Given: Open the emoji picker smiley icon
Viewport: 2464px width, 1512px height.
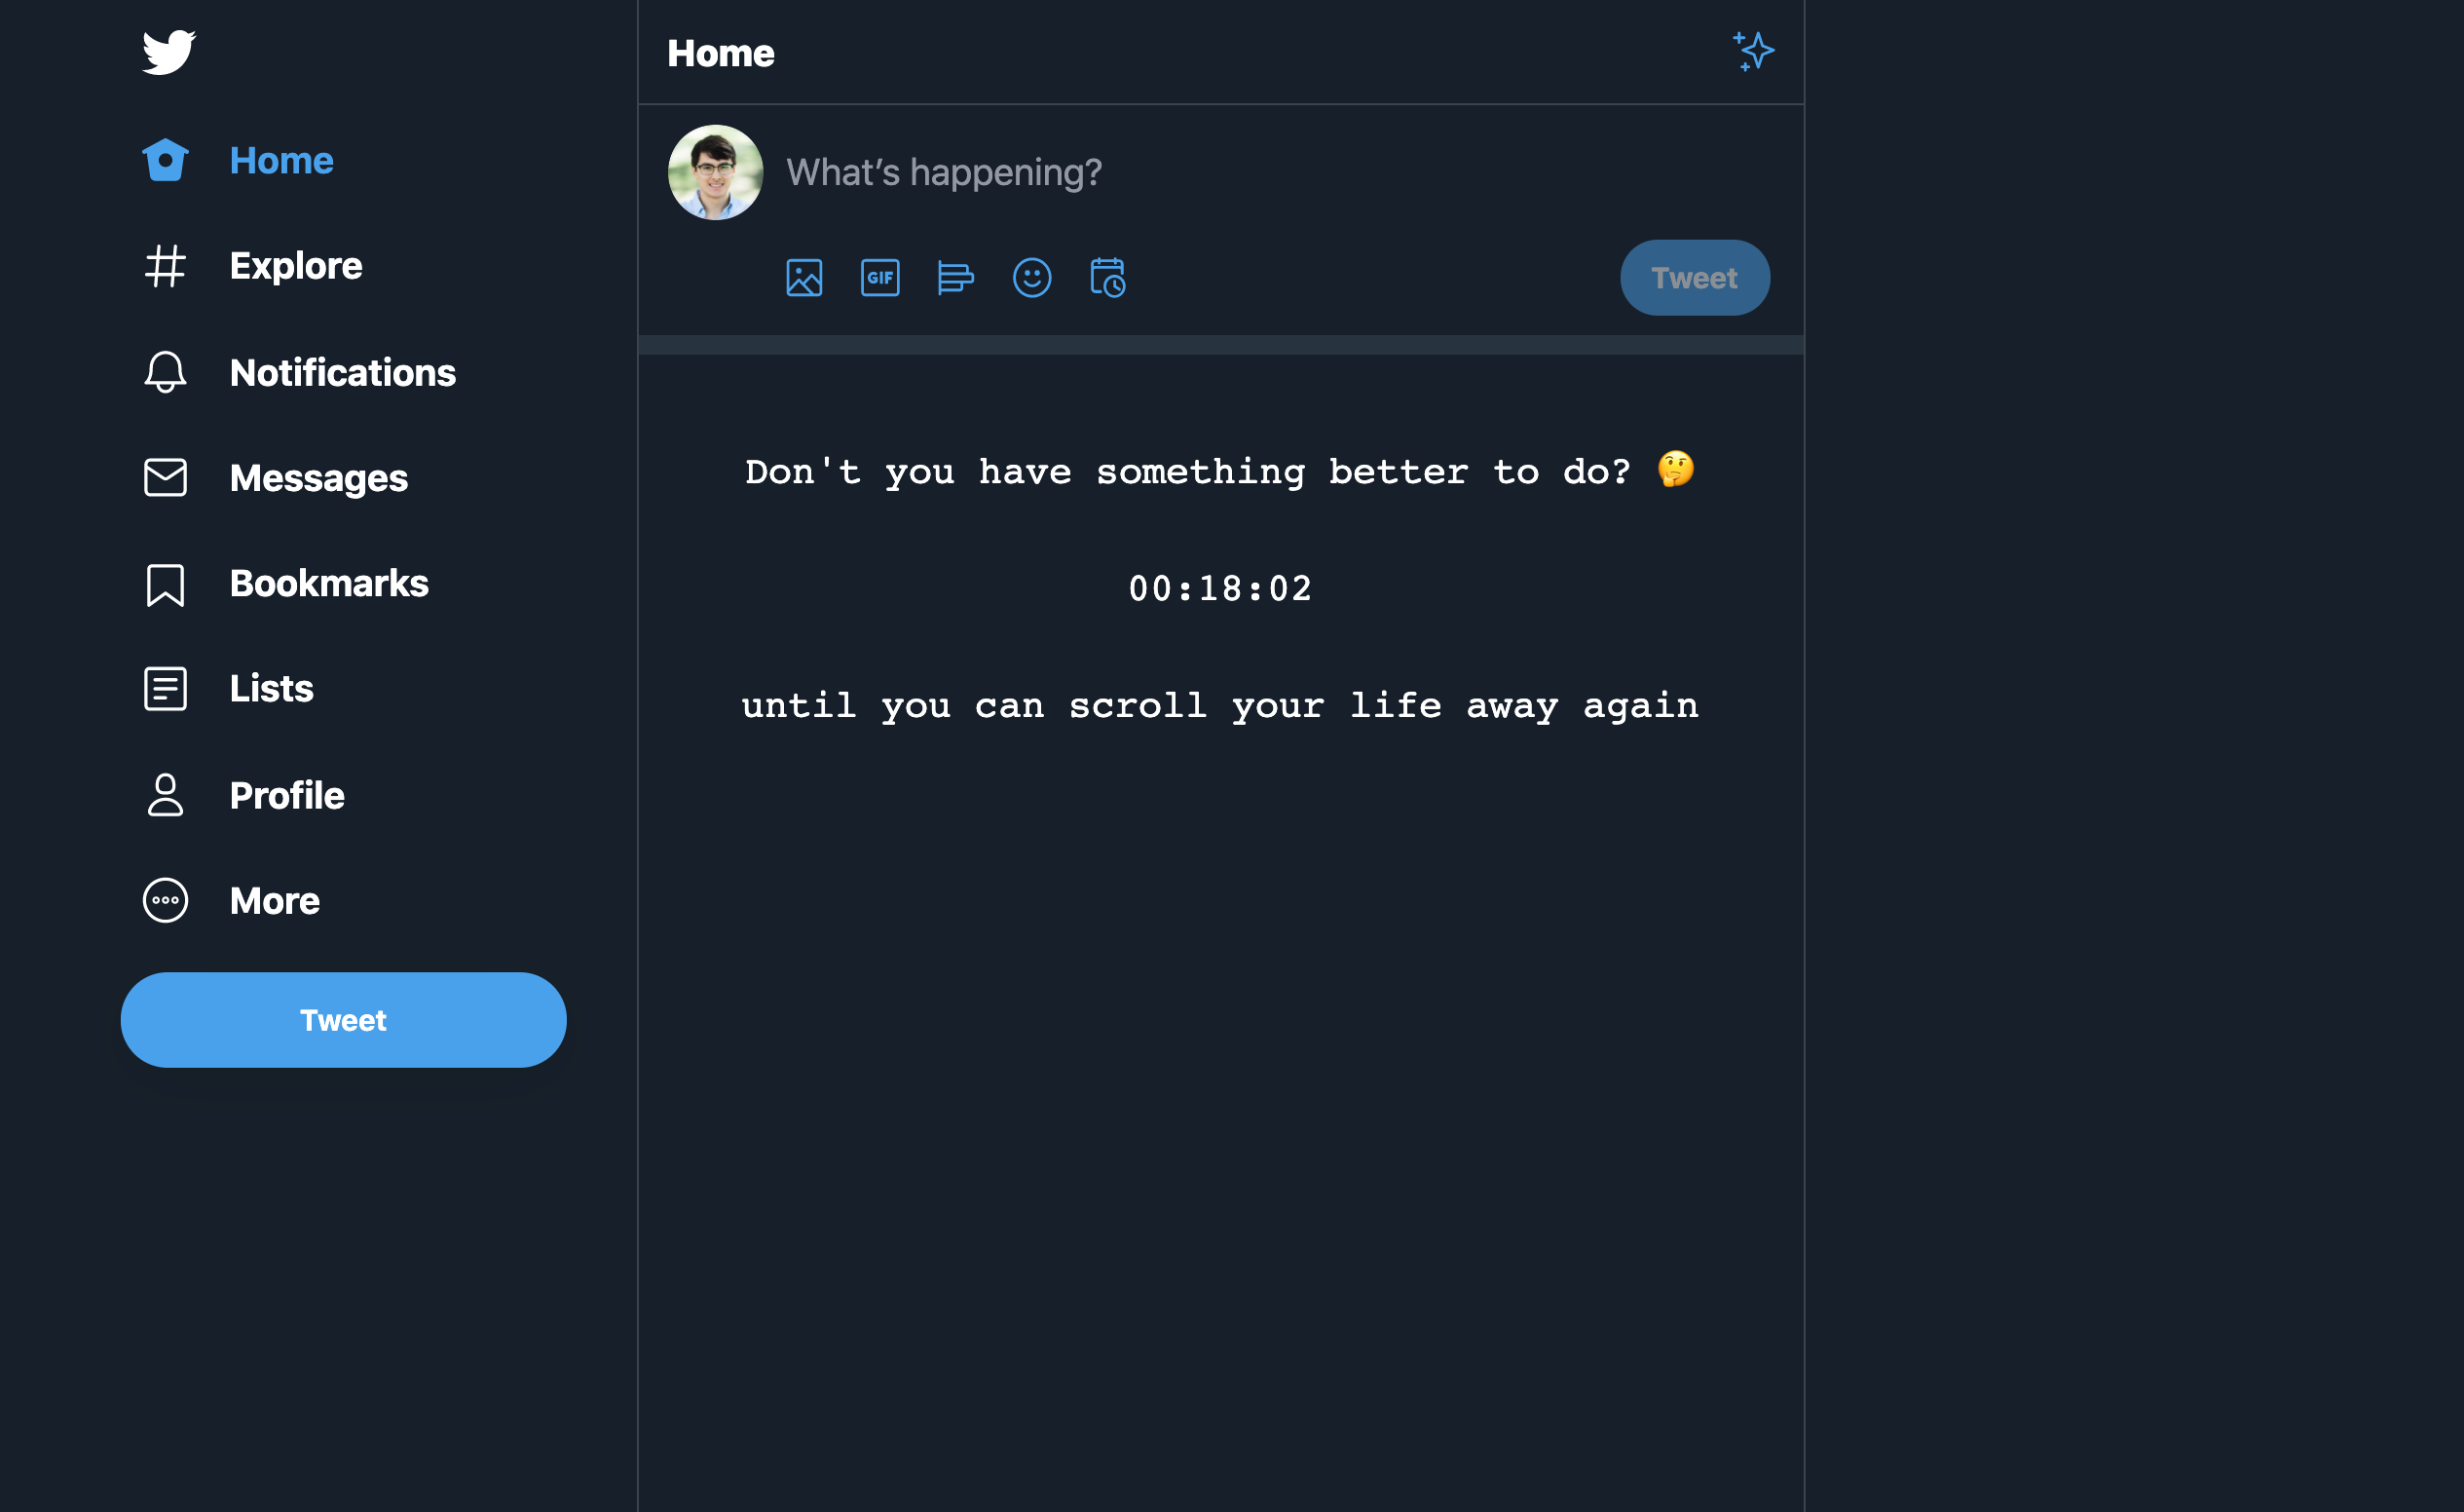Looking at the screenshot, I should (1032, 278).
